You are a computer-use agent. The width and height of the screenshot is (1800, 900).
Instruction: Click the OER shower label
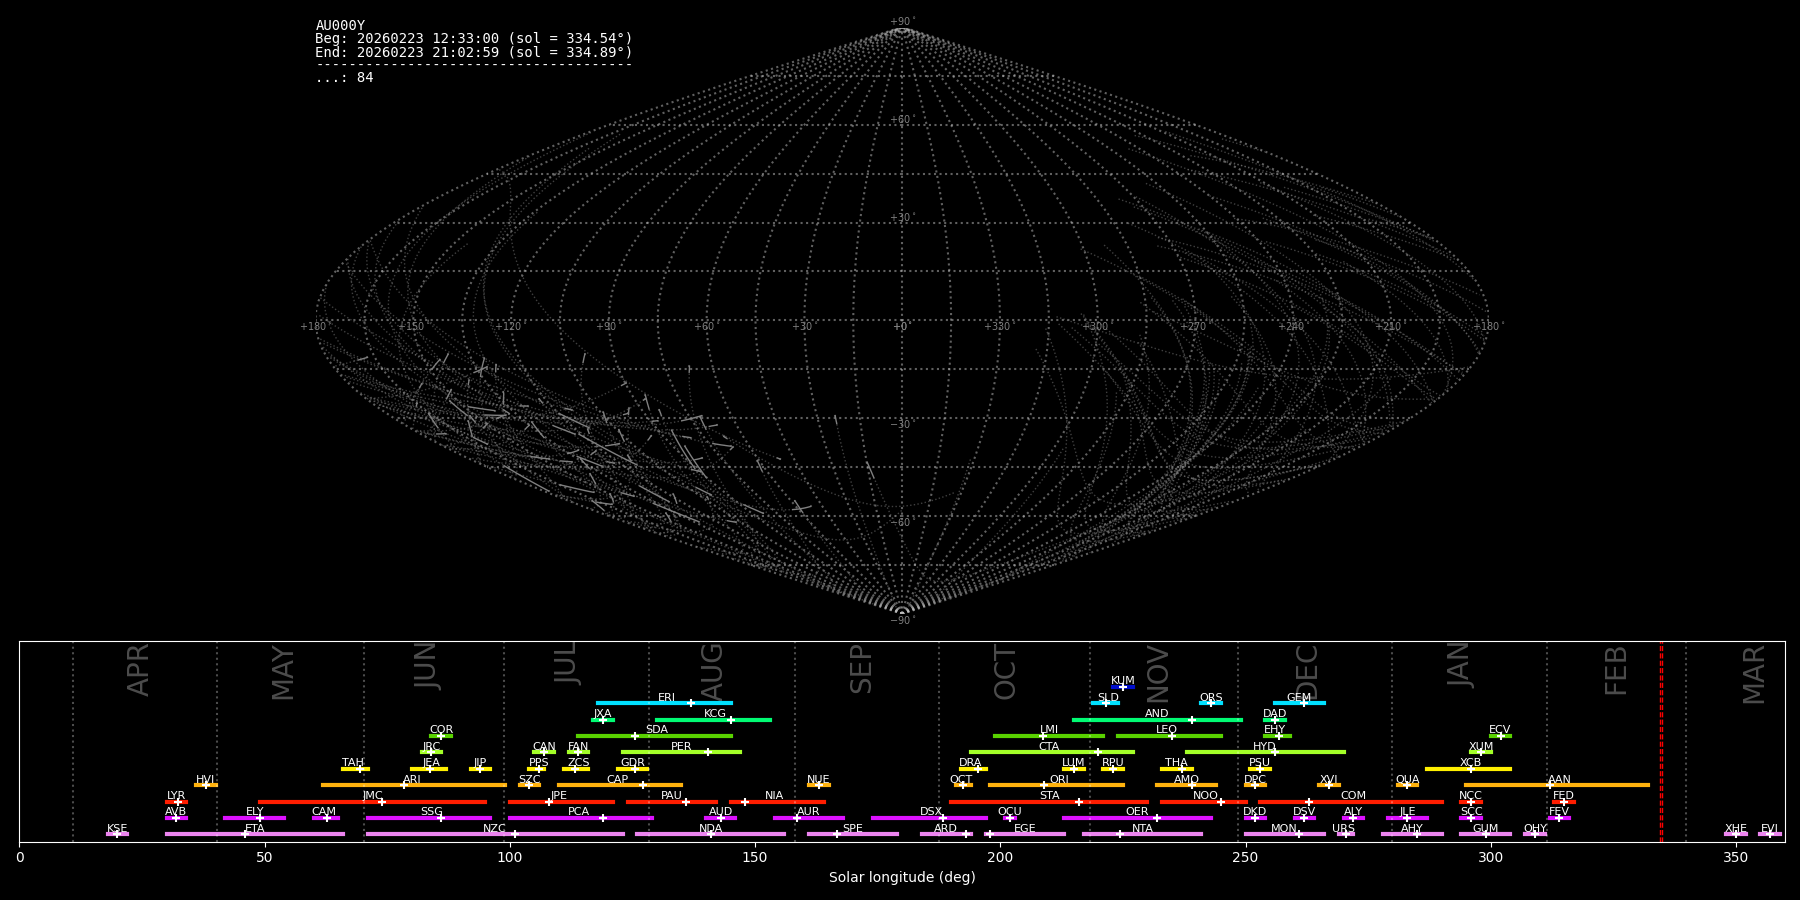(x=1137, y=812)
